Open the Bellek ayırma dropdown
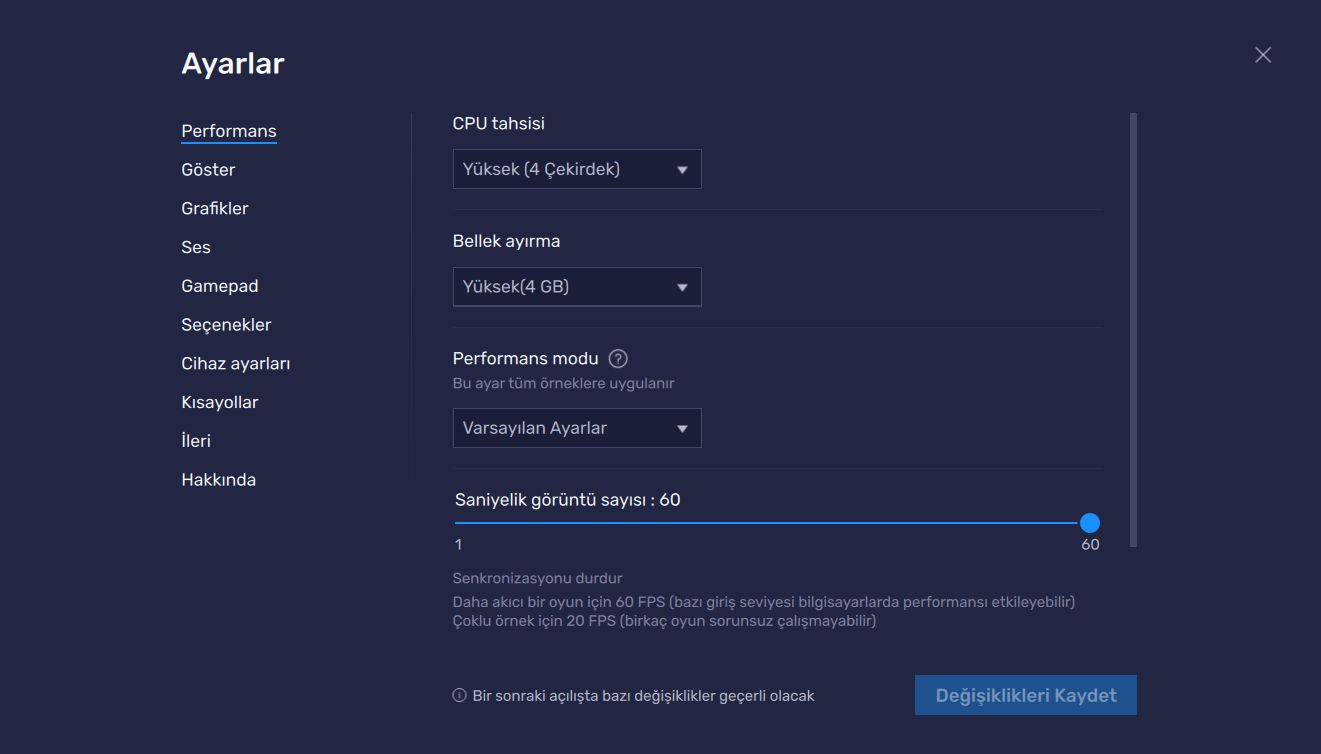The width and height of the screenshot is (1321, 754). 577,287
